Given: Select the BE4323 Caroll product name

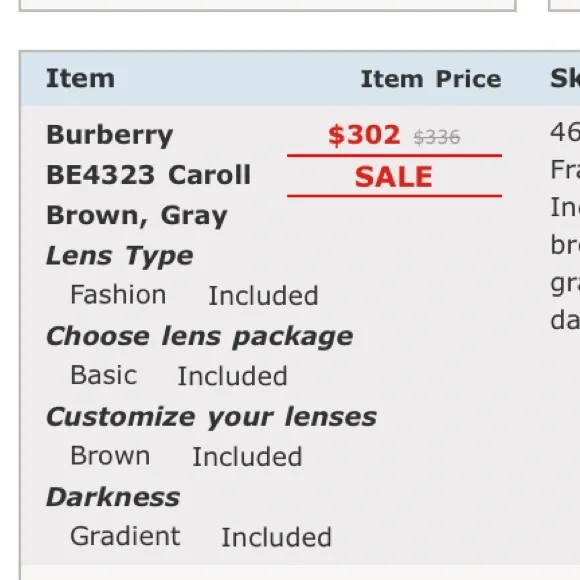Looking at the screenshot, I should click(149, 175).
